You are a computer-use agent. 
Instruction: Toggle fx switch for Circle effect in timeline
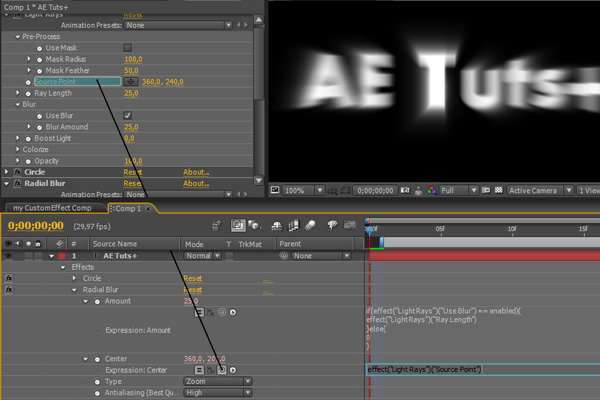(8, 278)
